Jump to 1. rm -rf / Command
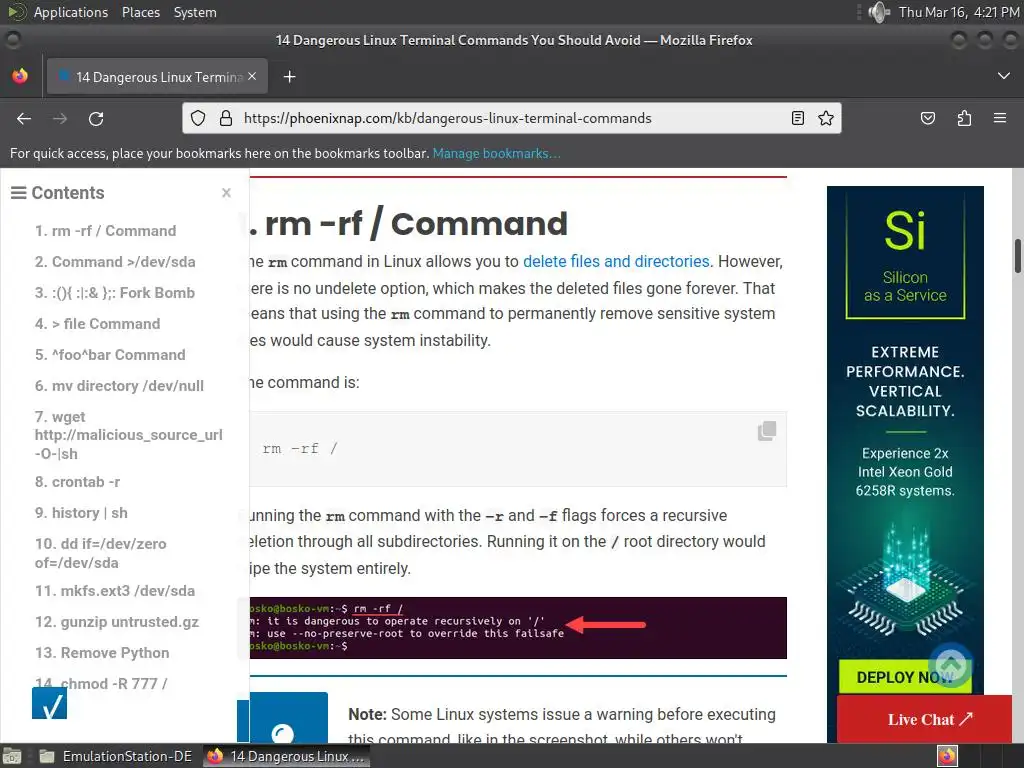The height and width of the screenshot is (768, 1024). pyautogui.click(x=105, y=231)
